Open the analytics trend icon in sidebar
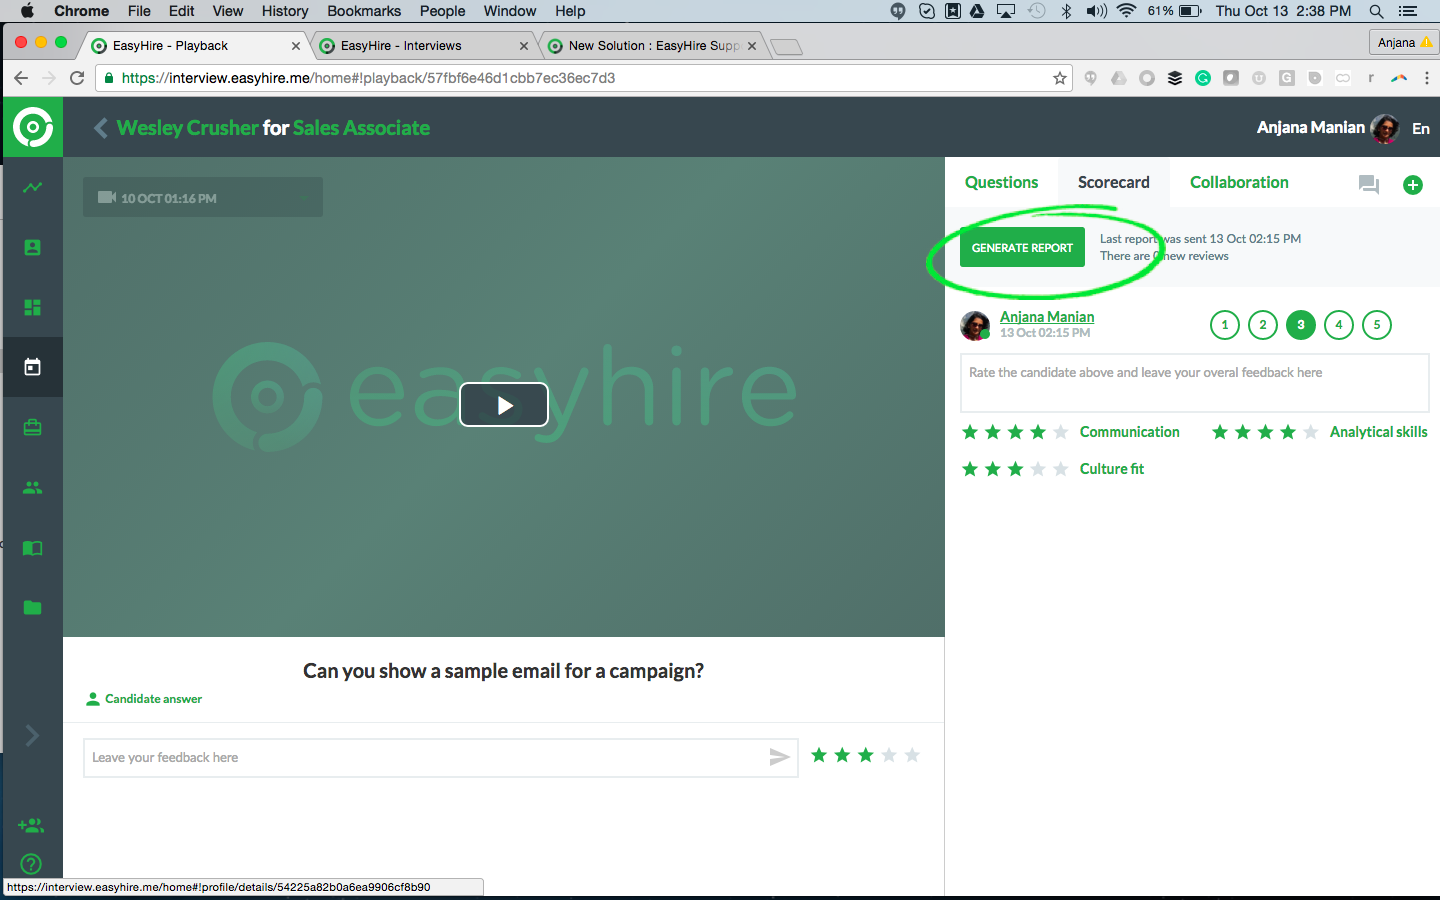The height and width of the screenshot is (900, 1440). coord(33,187)
